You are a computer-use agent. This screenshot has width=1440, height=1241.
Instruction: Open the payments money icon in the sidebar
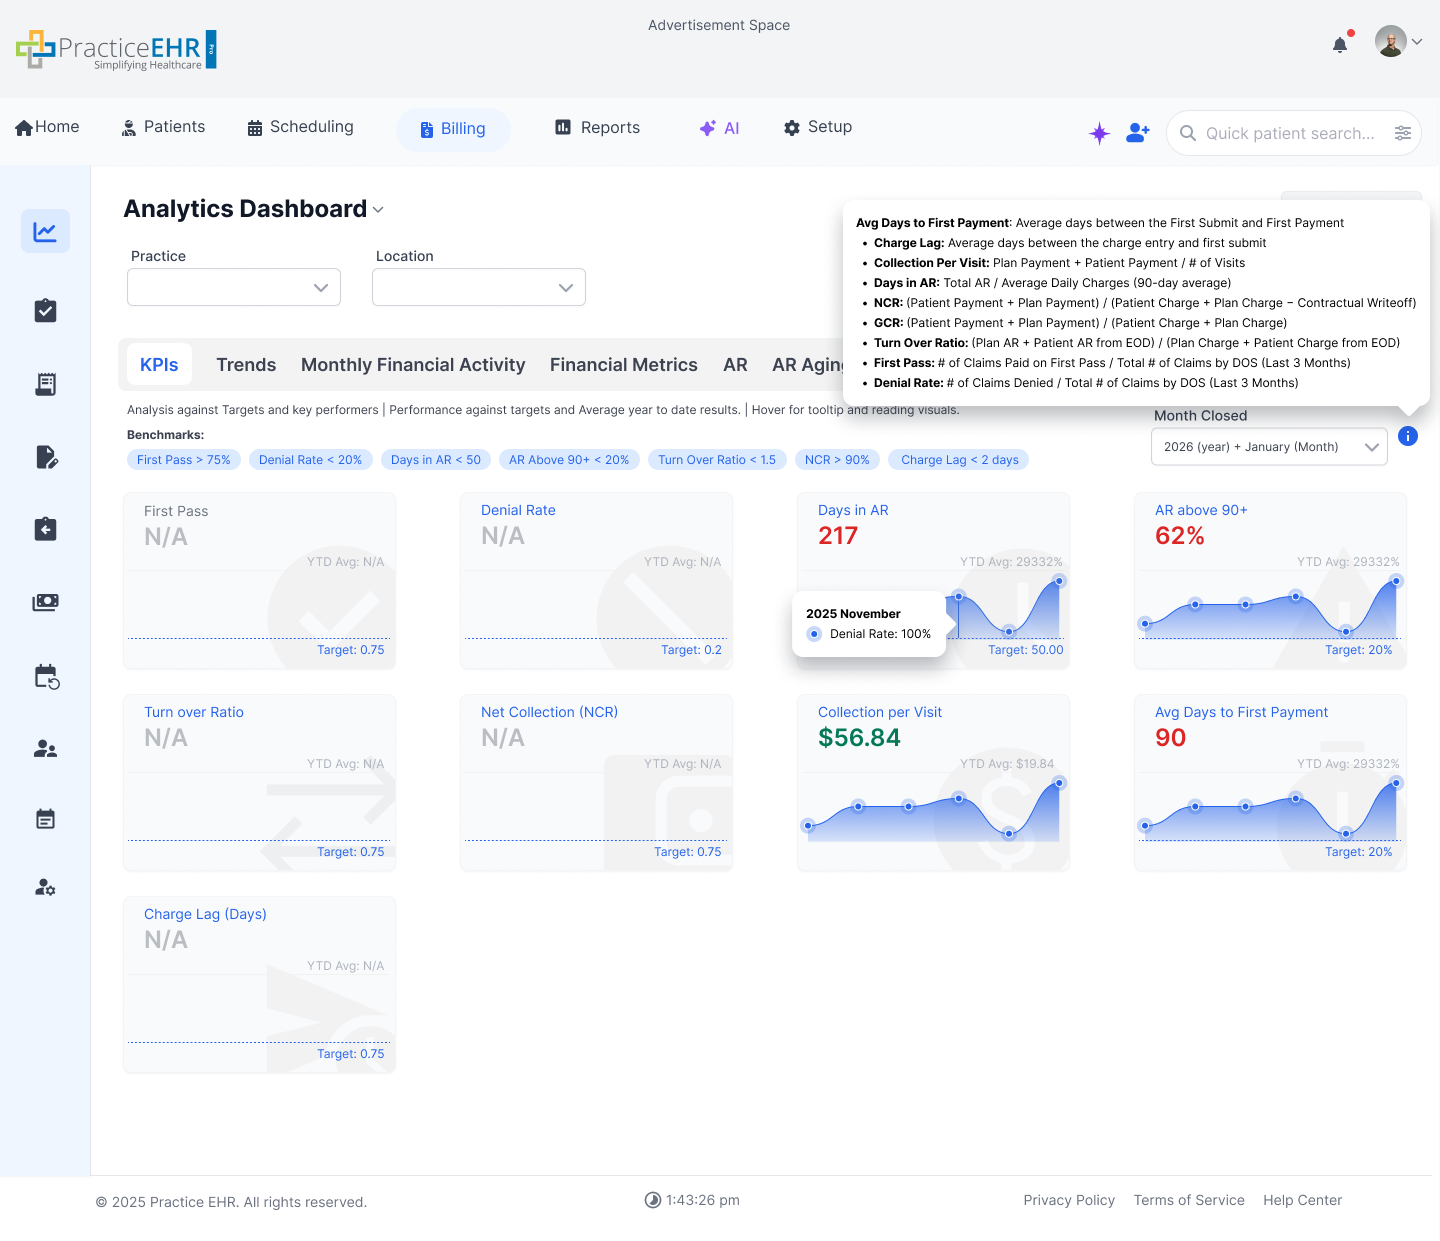point(45,602)
